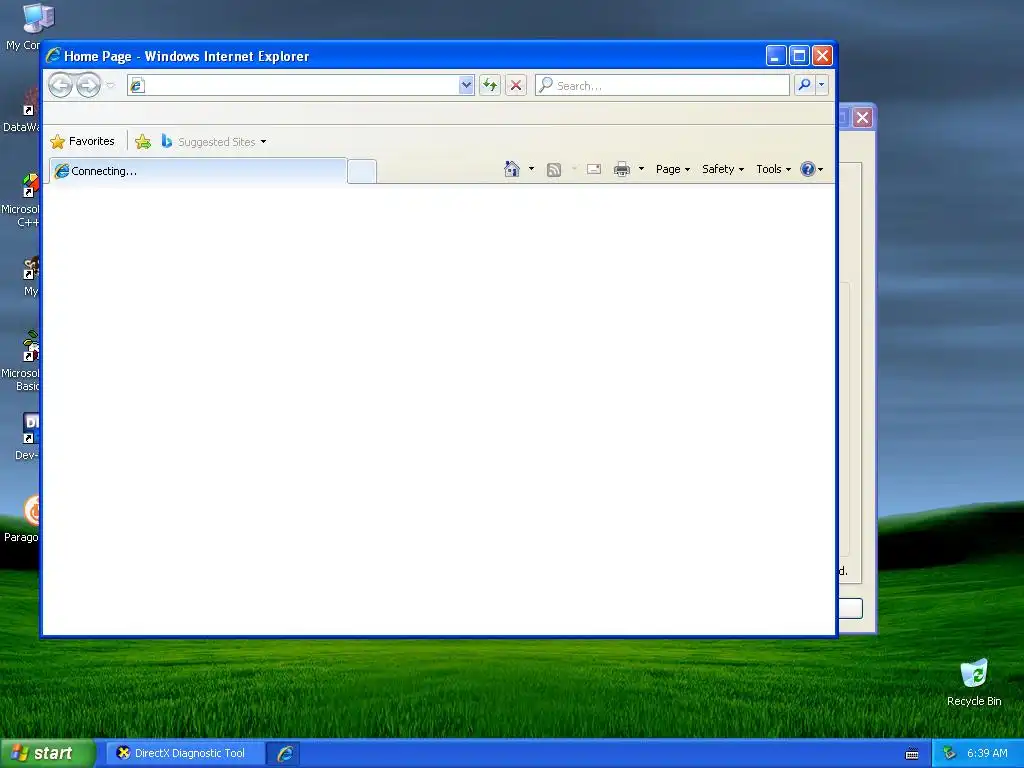The height and width of the screenshot is (768, 1024).
Task: Click the IE icon in the title bar
Action: (x=53, y=56)
